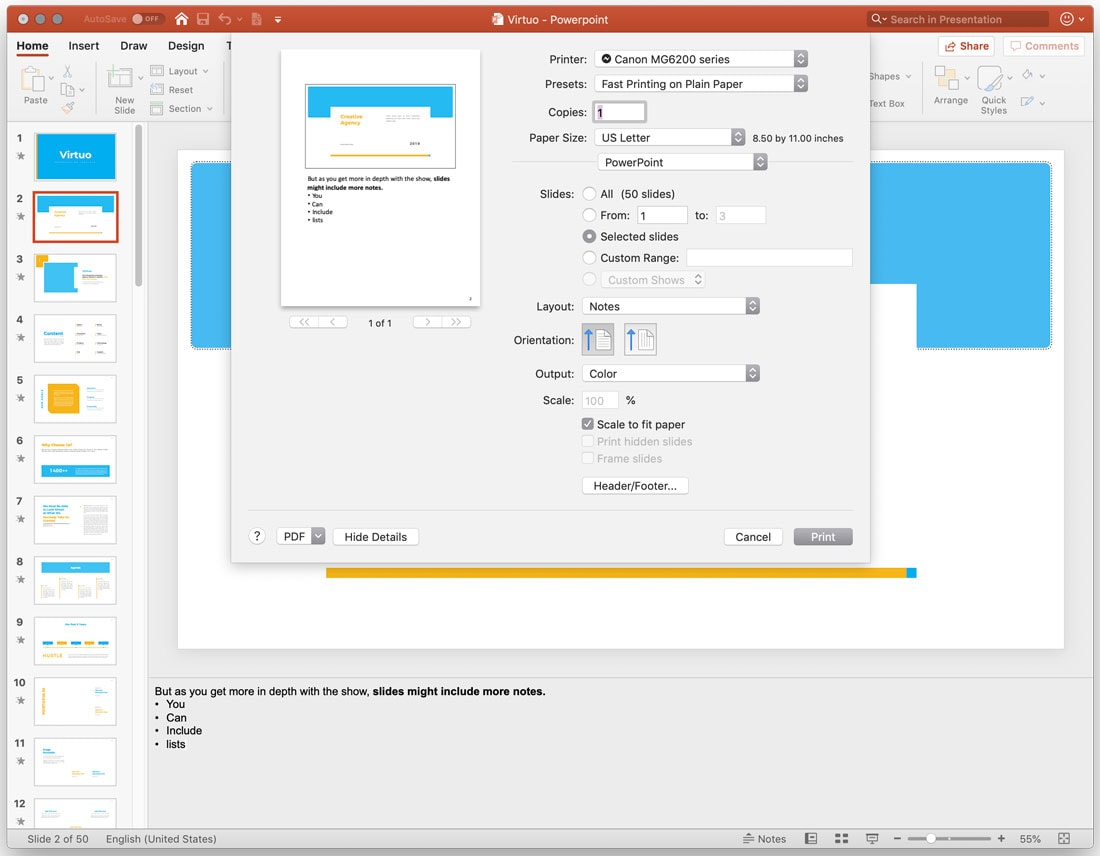The image size is (1100, 856).
Task: Select portrait orientation icon
Action: pyautogui.click(x=598, y=340)
